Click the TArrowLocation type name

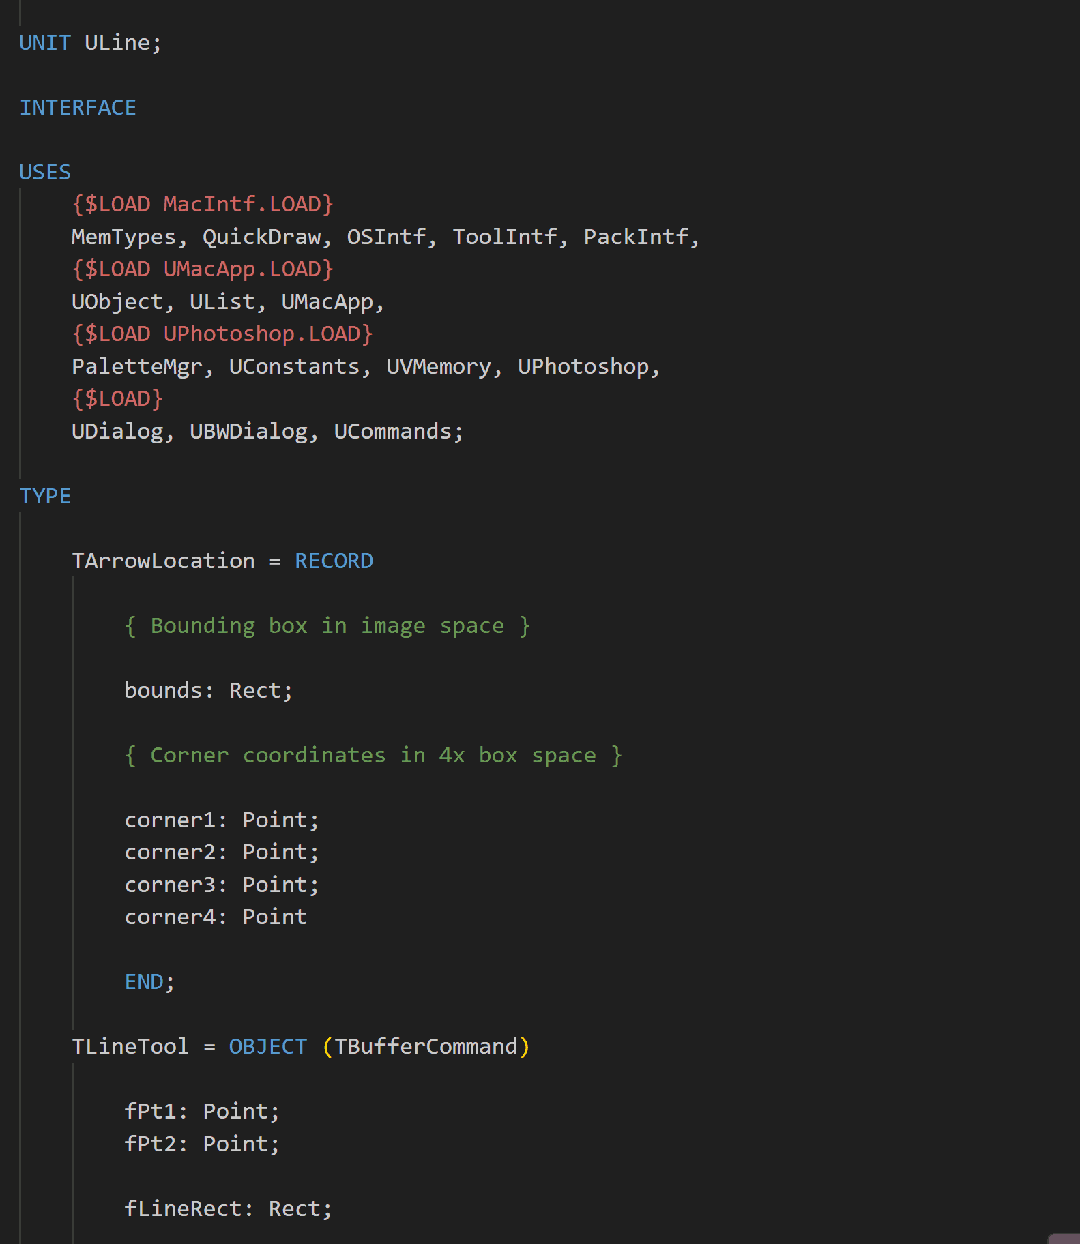pos(163,561)
